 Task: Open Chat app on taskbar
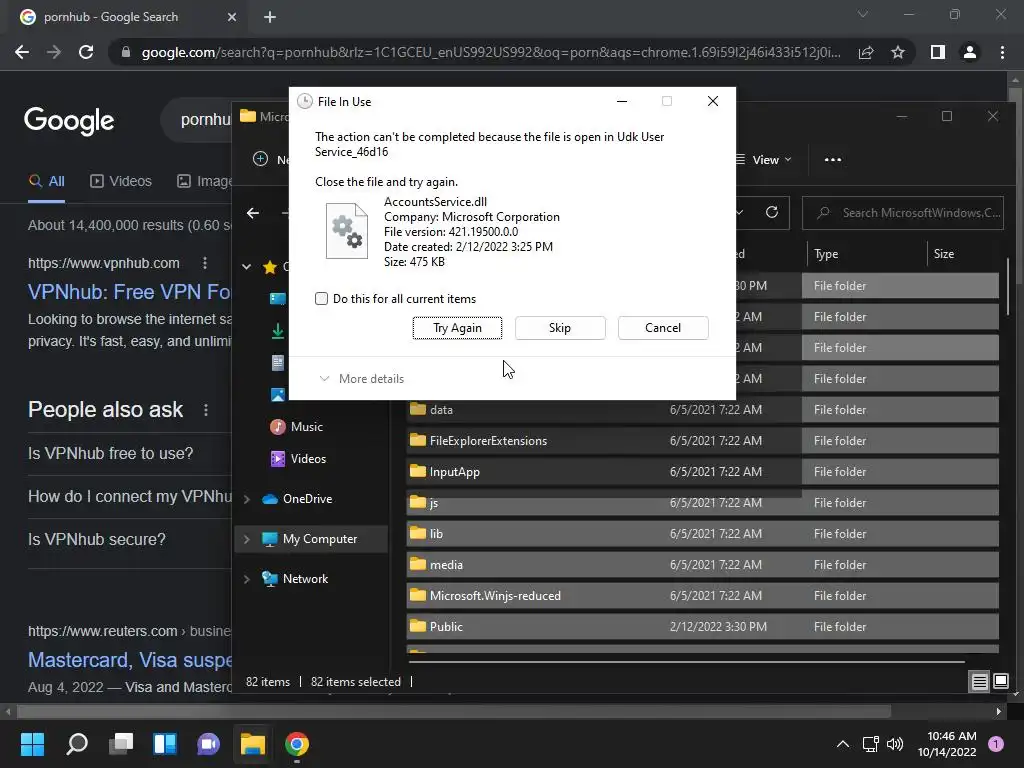coord(208,744)
